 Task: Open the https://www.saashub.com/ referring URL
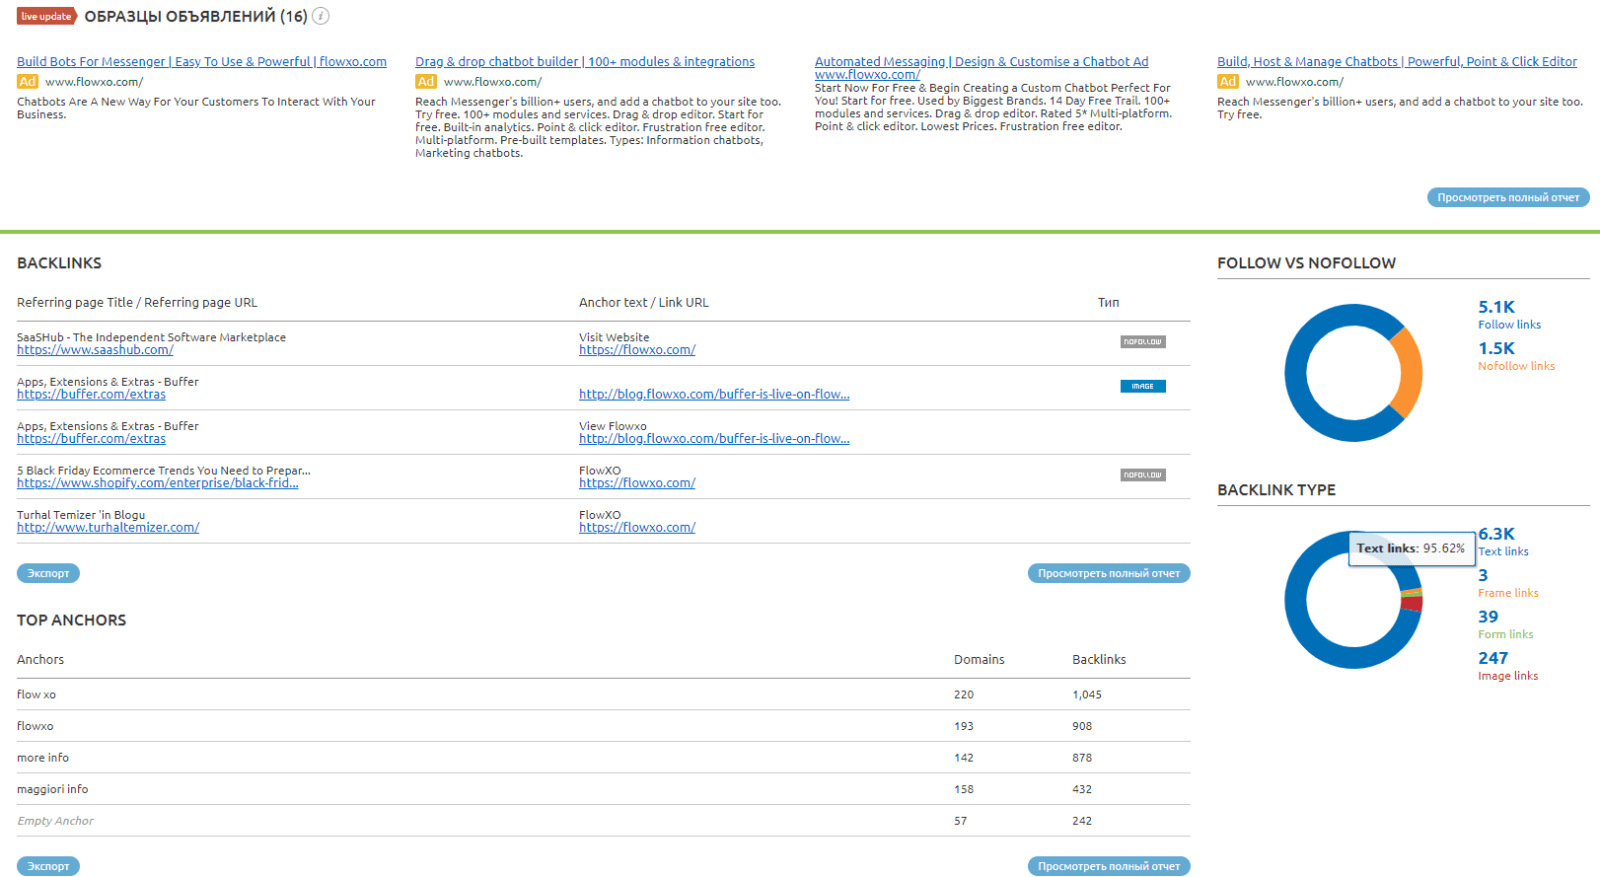tap(95, 350)
